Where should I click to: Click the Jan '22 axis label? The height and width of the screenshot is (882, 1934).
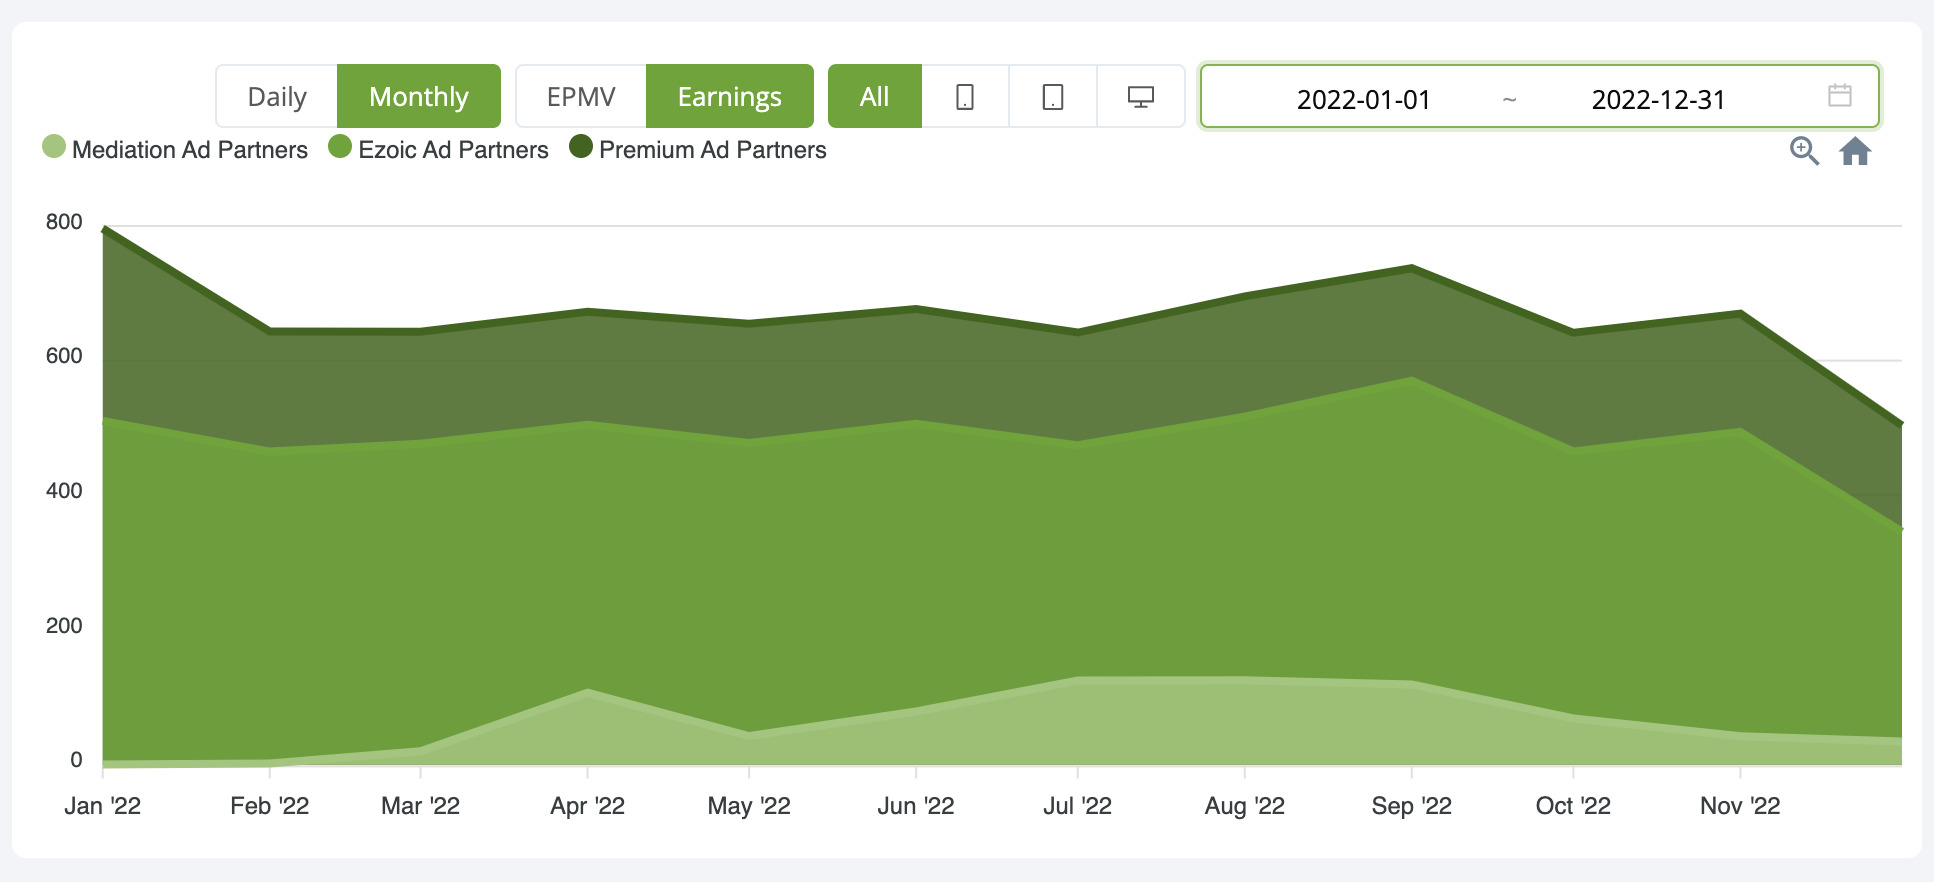pos(103,806)
